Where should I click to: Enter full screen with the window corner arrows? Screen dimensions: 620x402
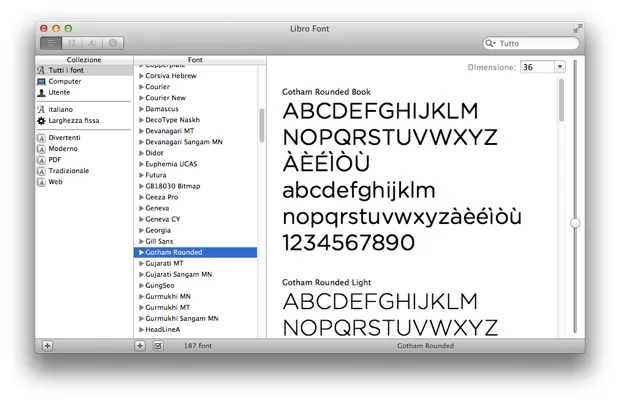578,28
